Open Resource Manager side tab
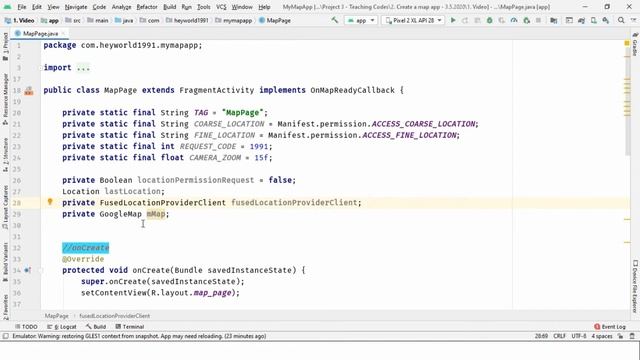640x360 pixels. pos(5,99)
